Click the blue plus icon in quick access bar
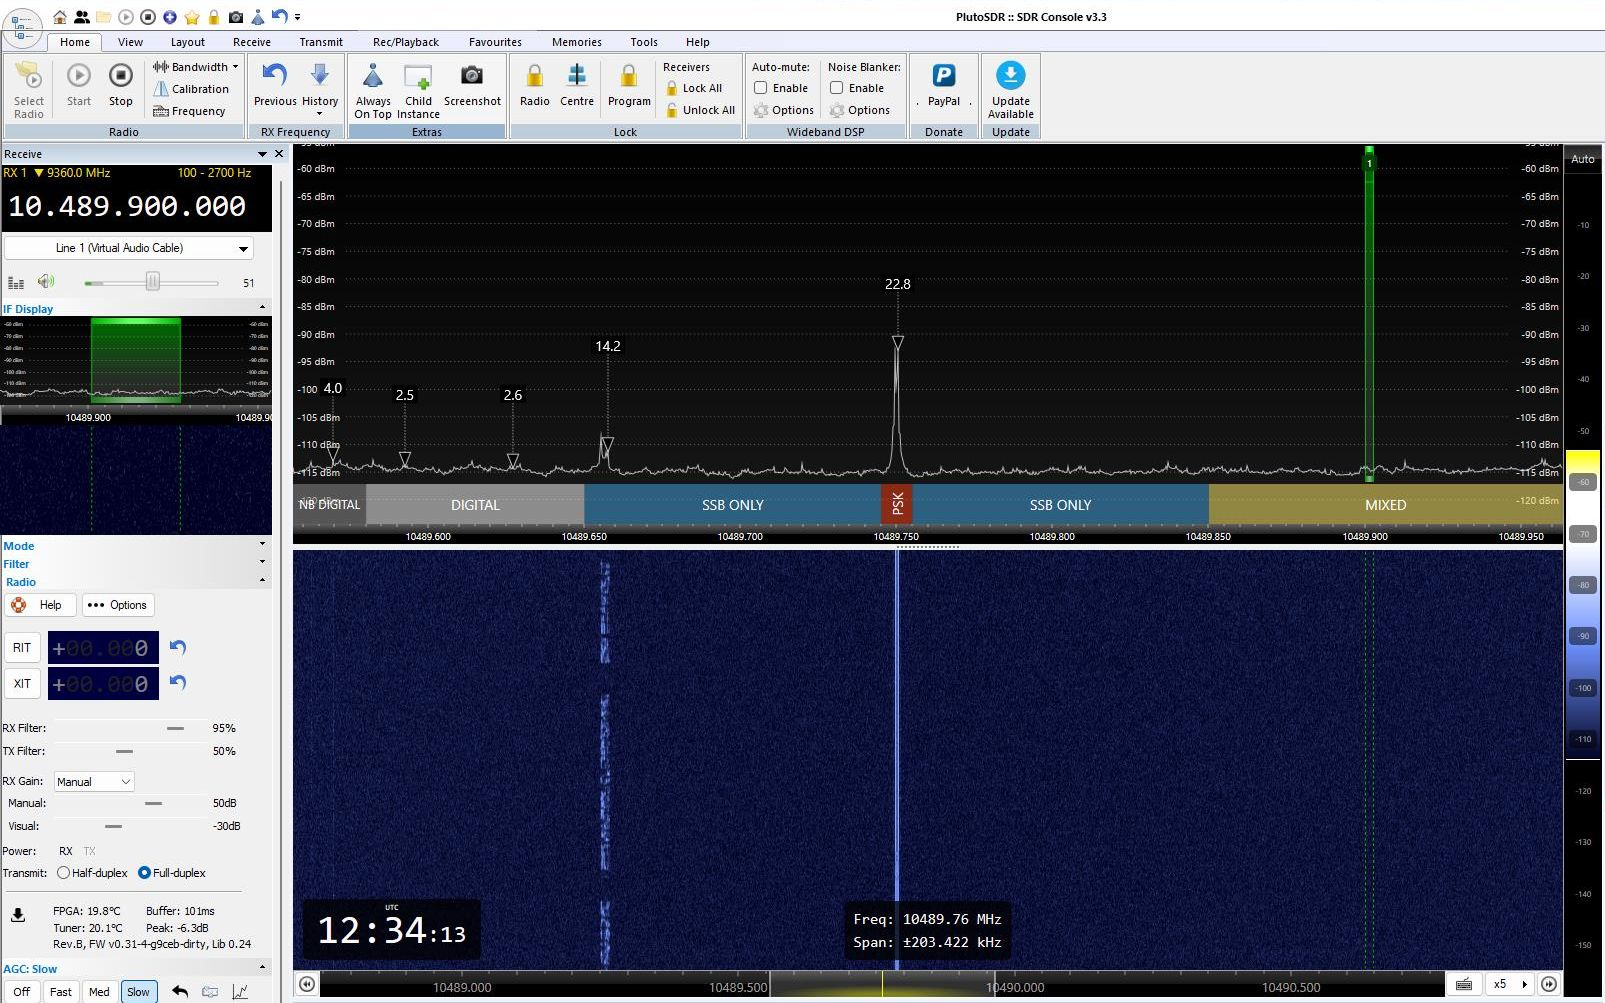This screenshot has width=1605, height=1003. tap(170, 17)
